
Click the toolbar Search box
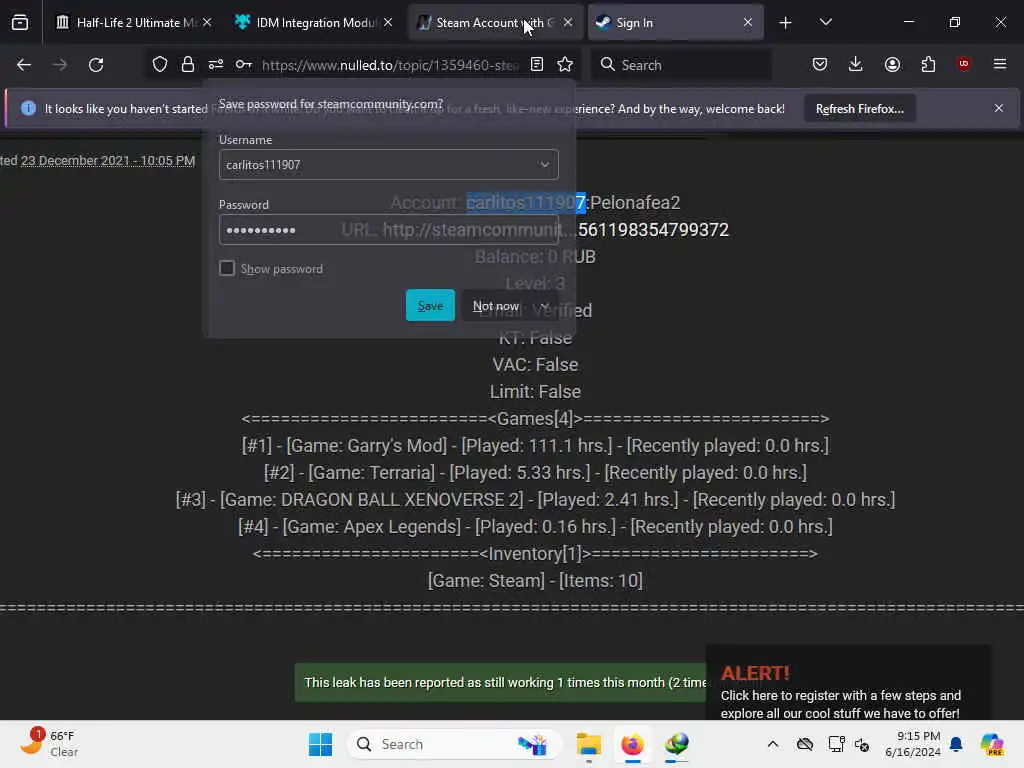pos(681,65)
